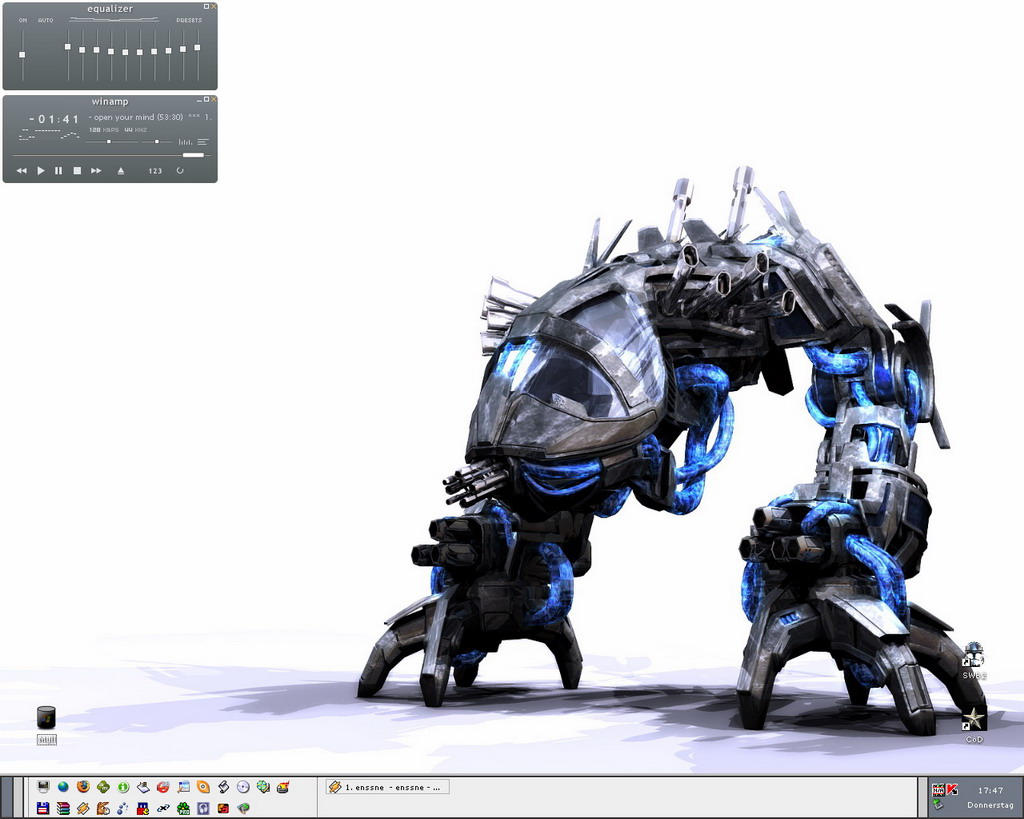Click the Winamp visualizer display

point(50,135)
